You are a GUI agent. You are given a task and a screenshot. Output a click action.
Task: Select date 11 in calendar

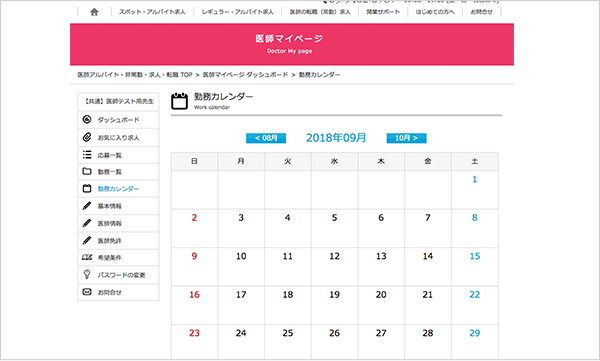click(288, 256)
